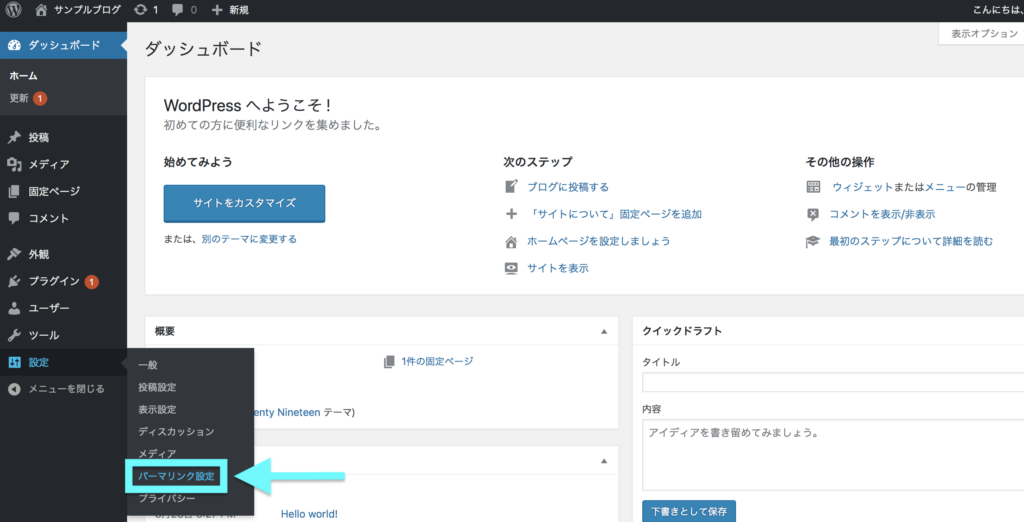Open メディア in the 設定 submenu
This screenshot has width=1024, height=522.
157,454
